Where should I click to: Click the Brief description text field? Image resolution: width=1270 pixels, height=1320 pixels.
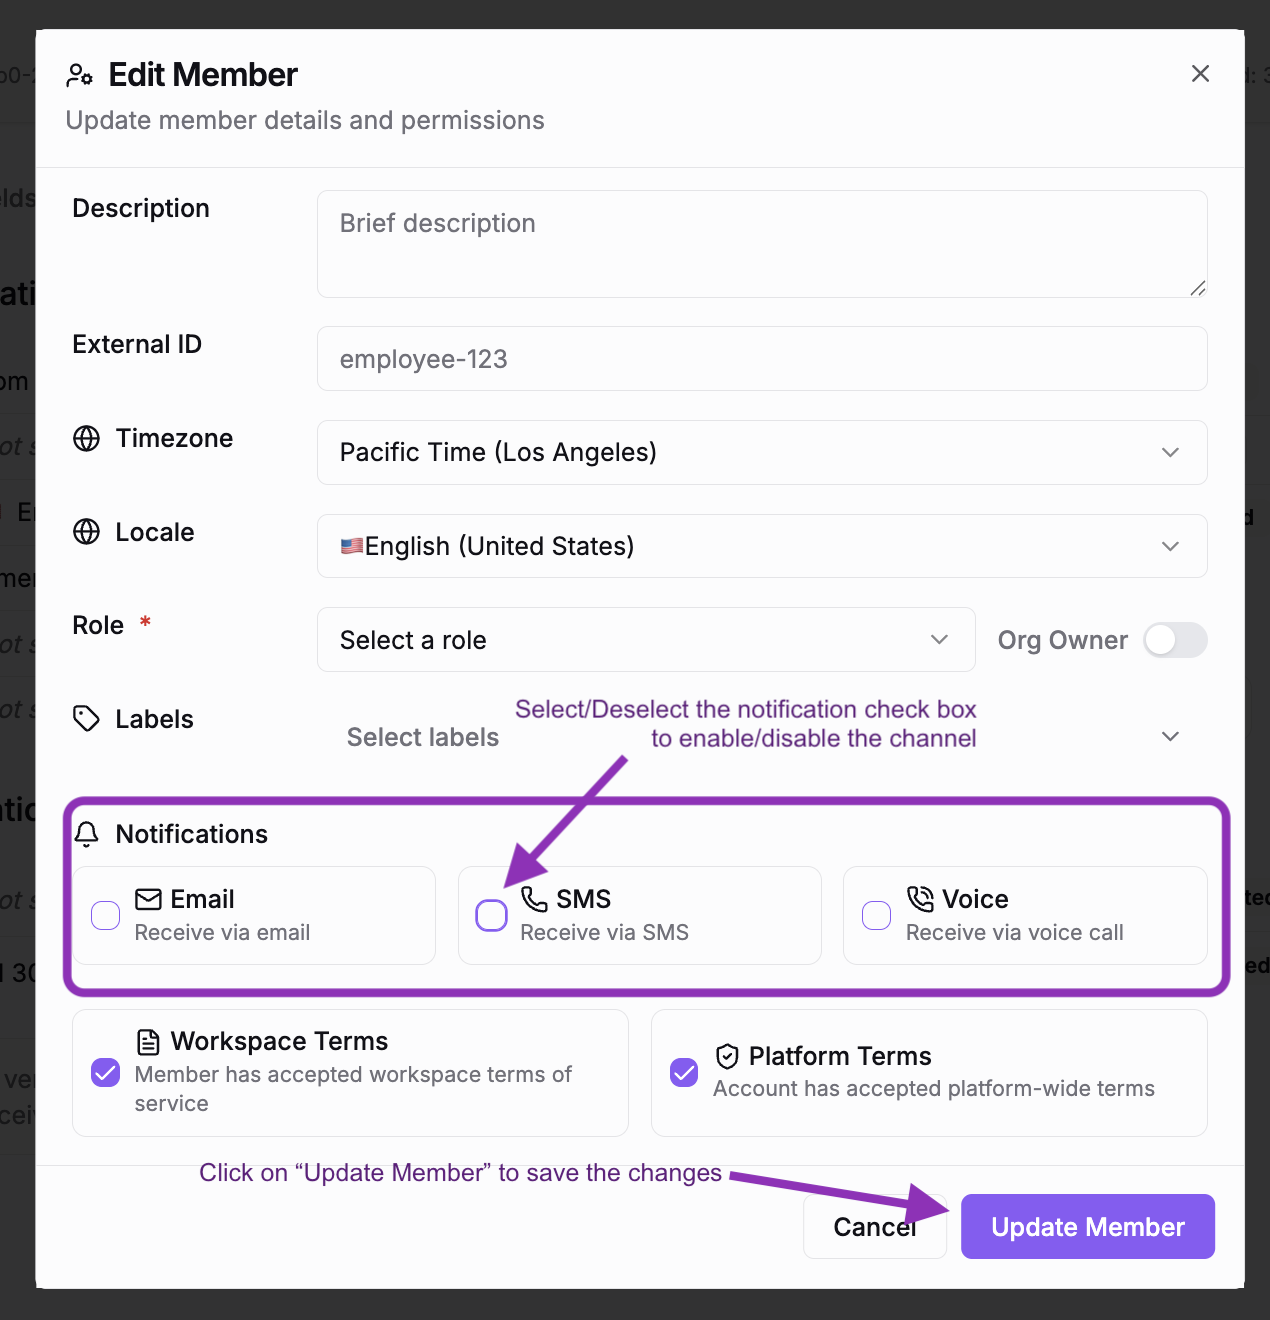tap(762, 243)
